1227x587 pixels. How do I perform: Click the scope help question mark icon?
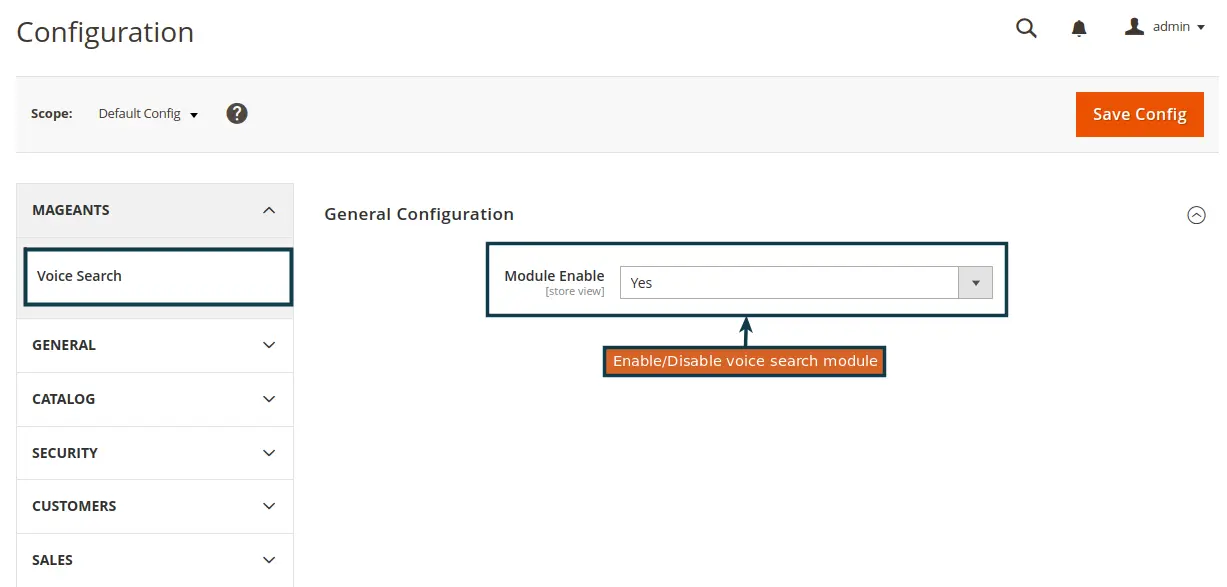[237, 113]
